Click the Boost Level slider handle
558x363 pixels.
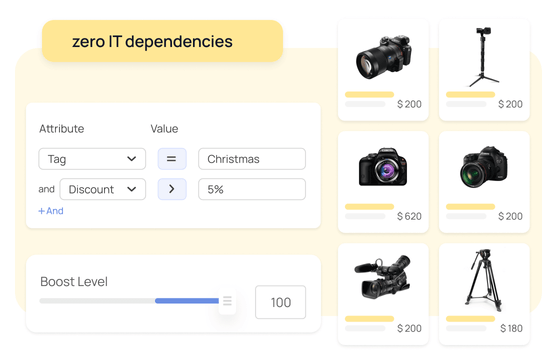pyautogui.click(x=227, y=301)
